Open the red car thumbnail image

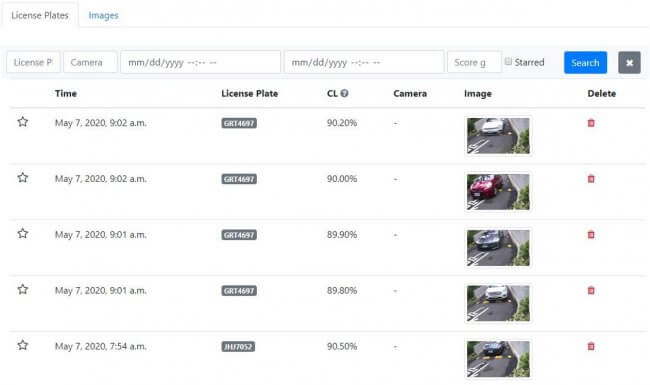[x=498, y=192]
